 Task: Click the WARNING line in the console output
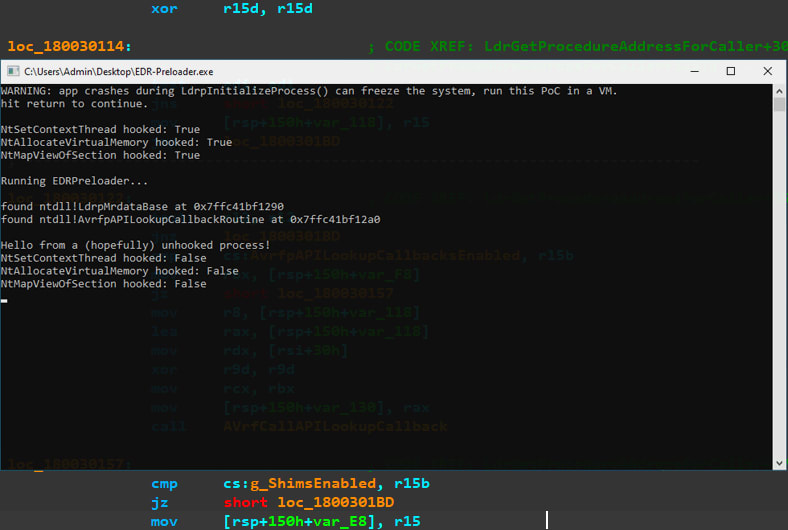click(309, 91)
